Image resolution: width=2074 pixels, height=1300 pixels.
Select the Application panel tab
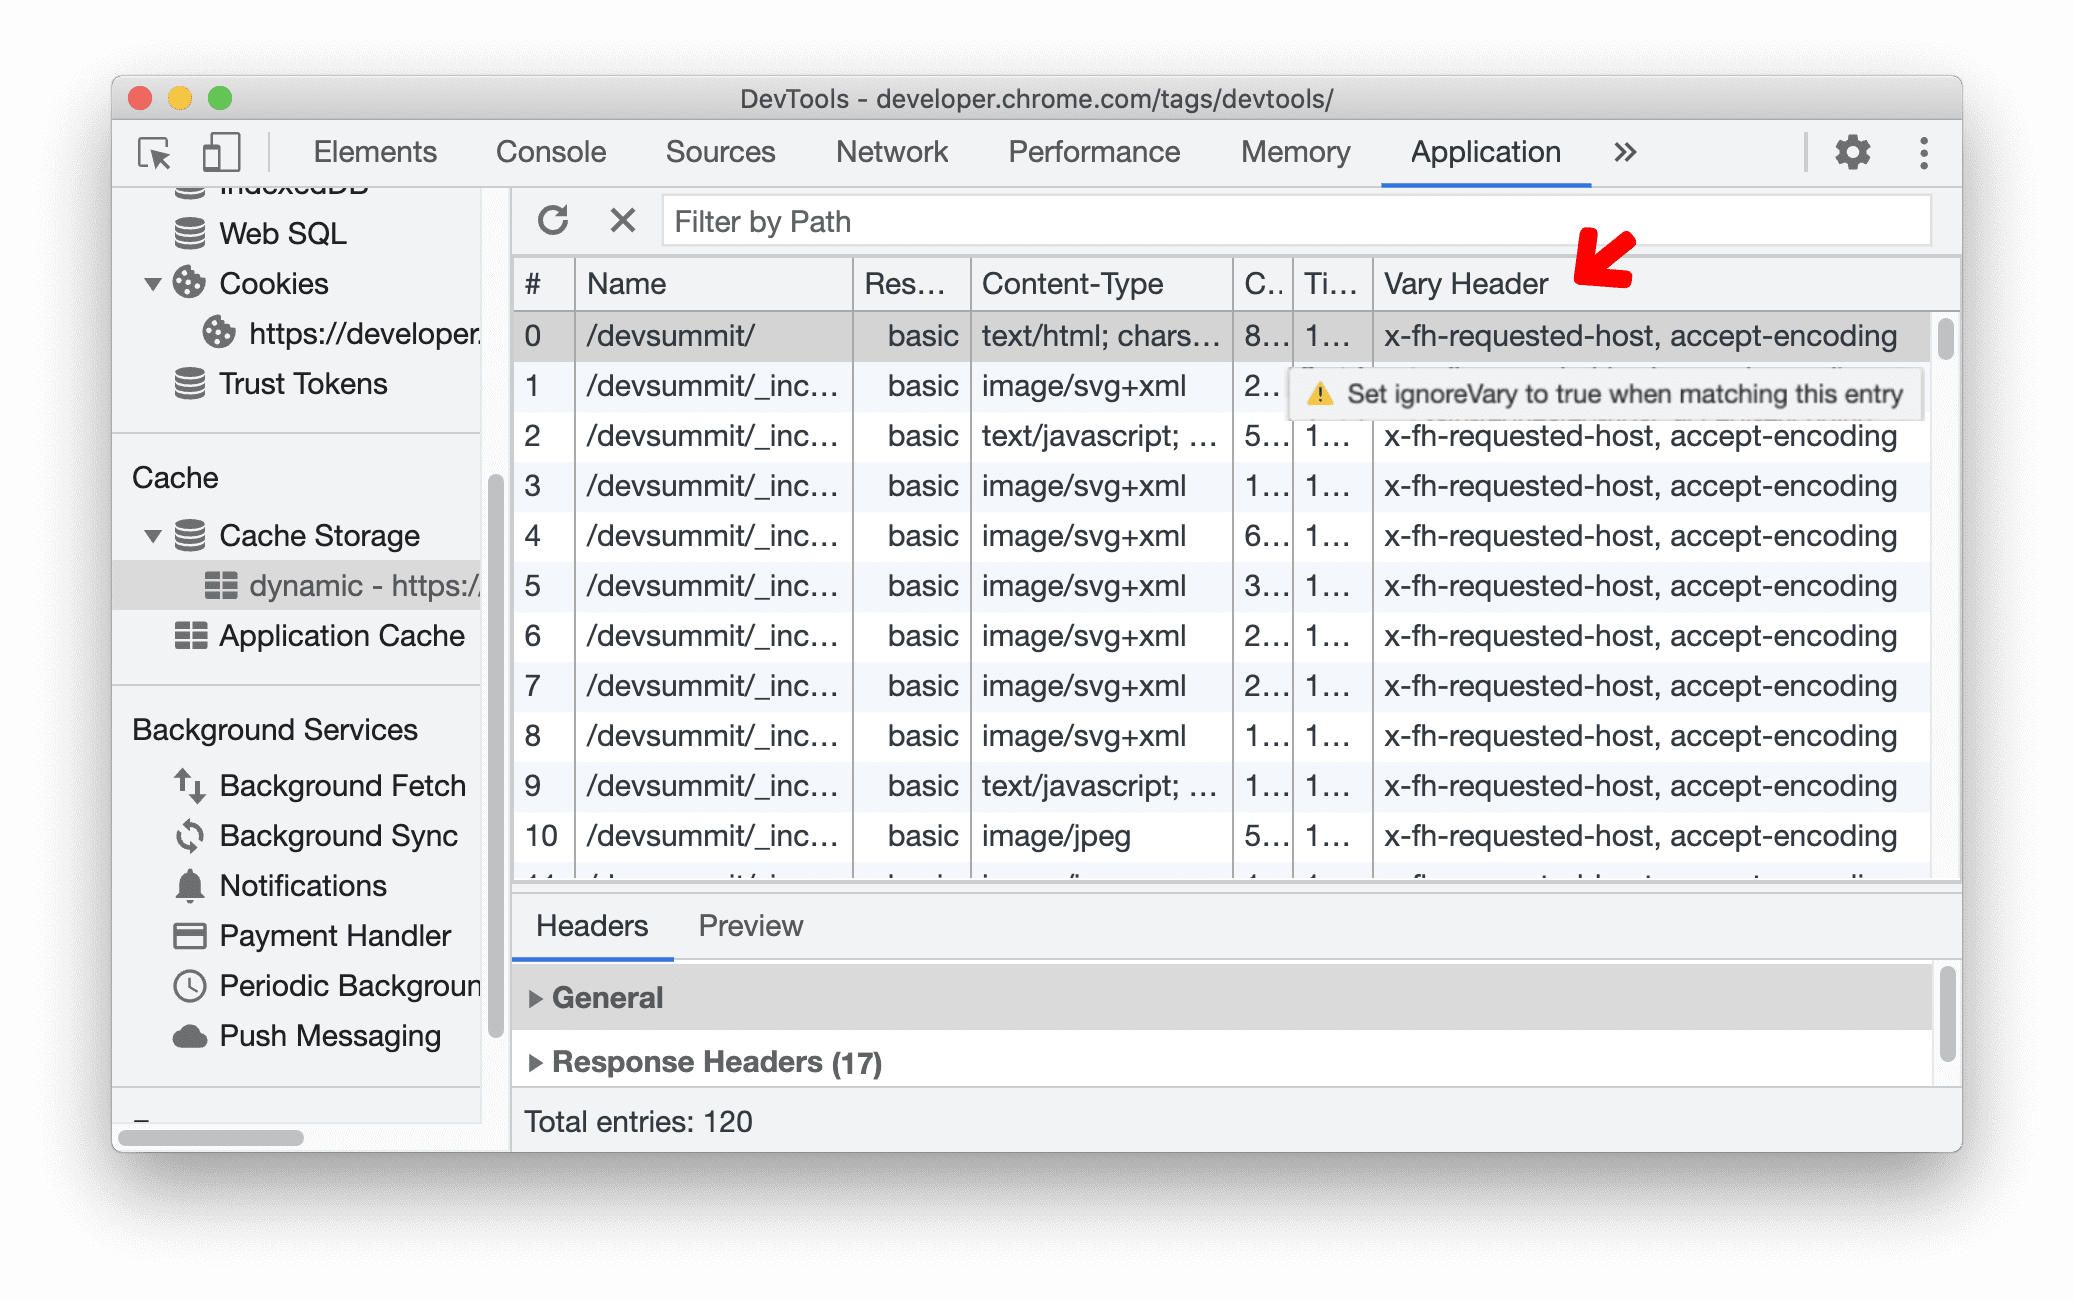point(1481,148)
